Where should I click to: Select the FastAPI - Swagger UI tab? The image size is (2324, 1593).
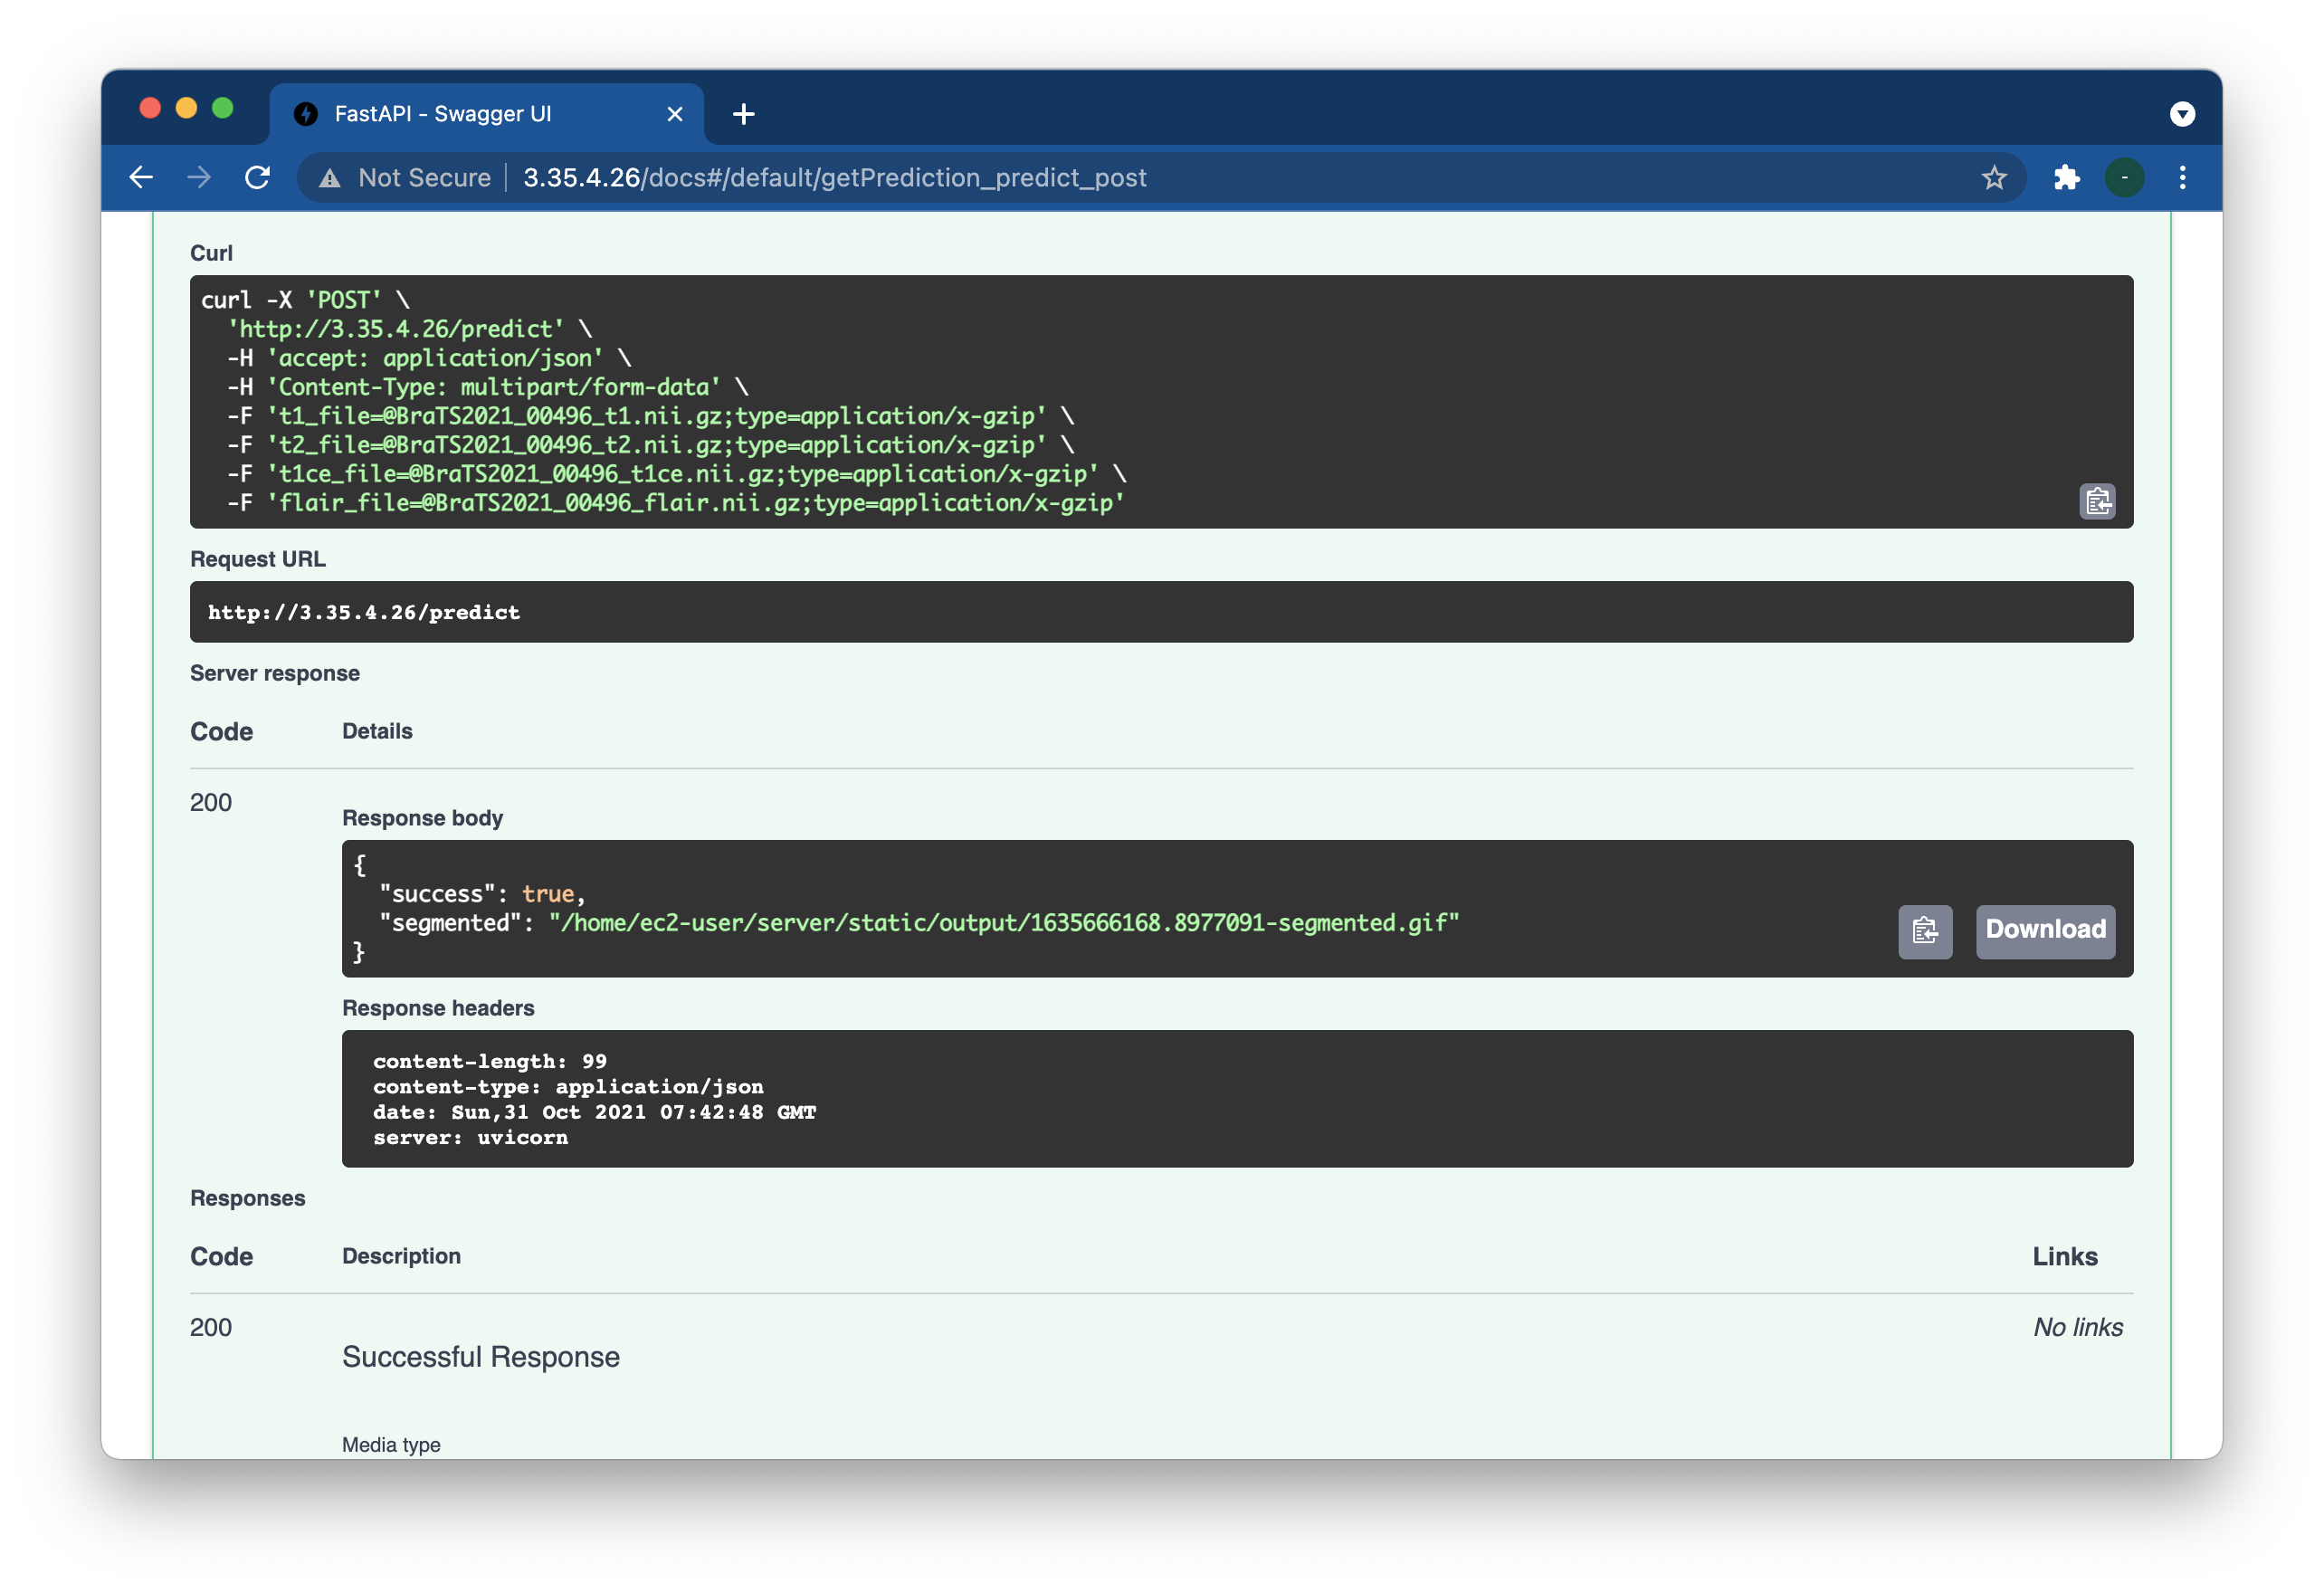(442, 114)
